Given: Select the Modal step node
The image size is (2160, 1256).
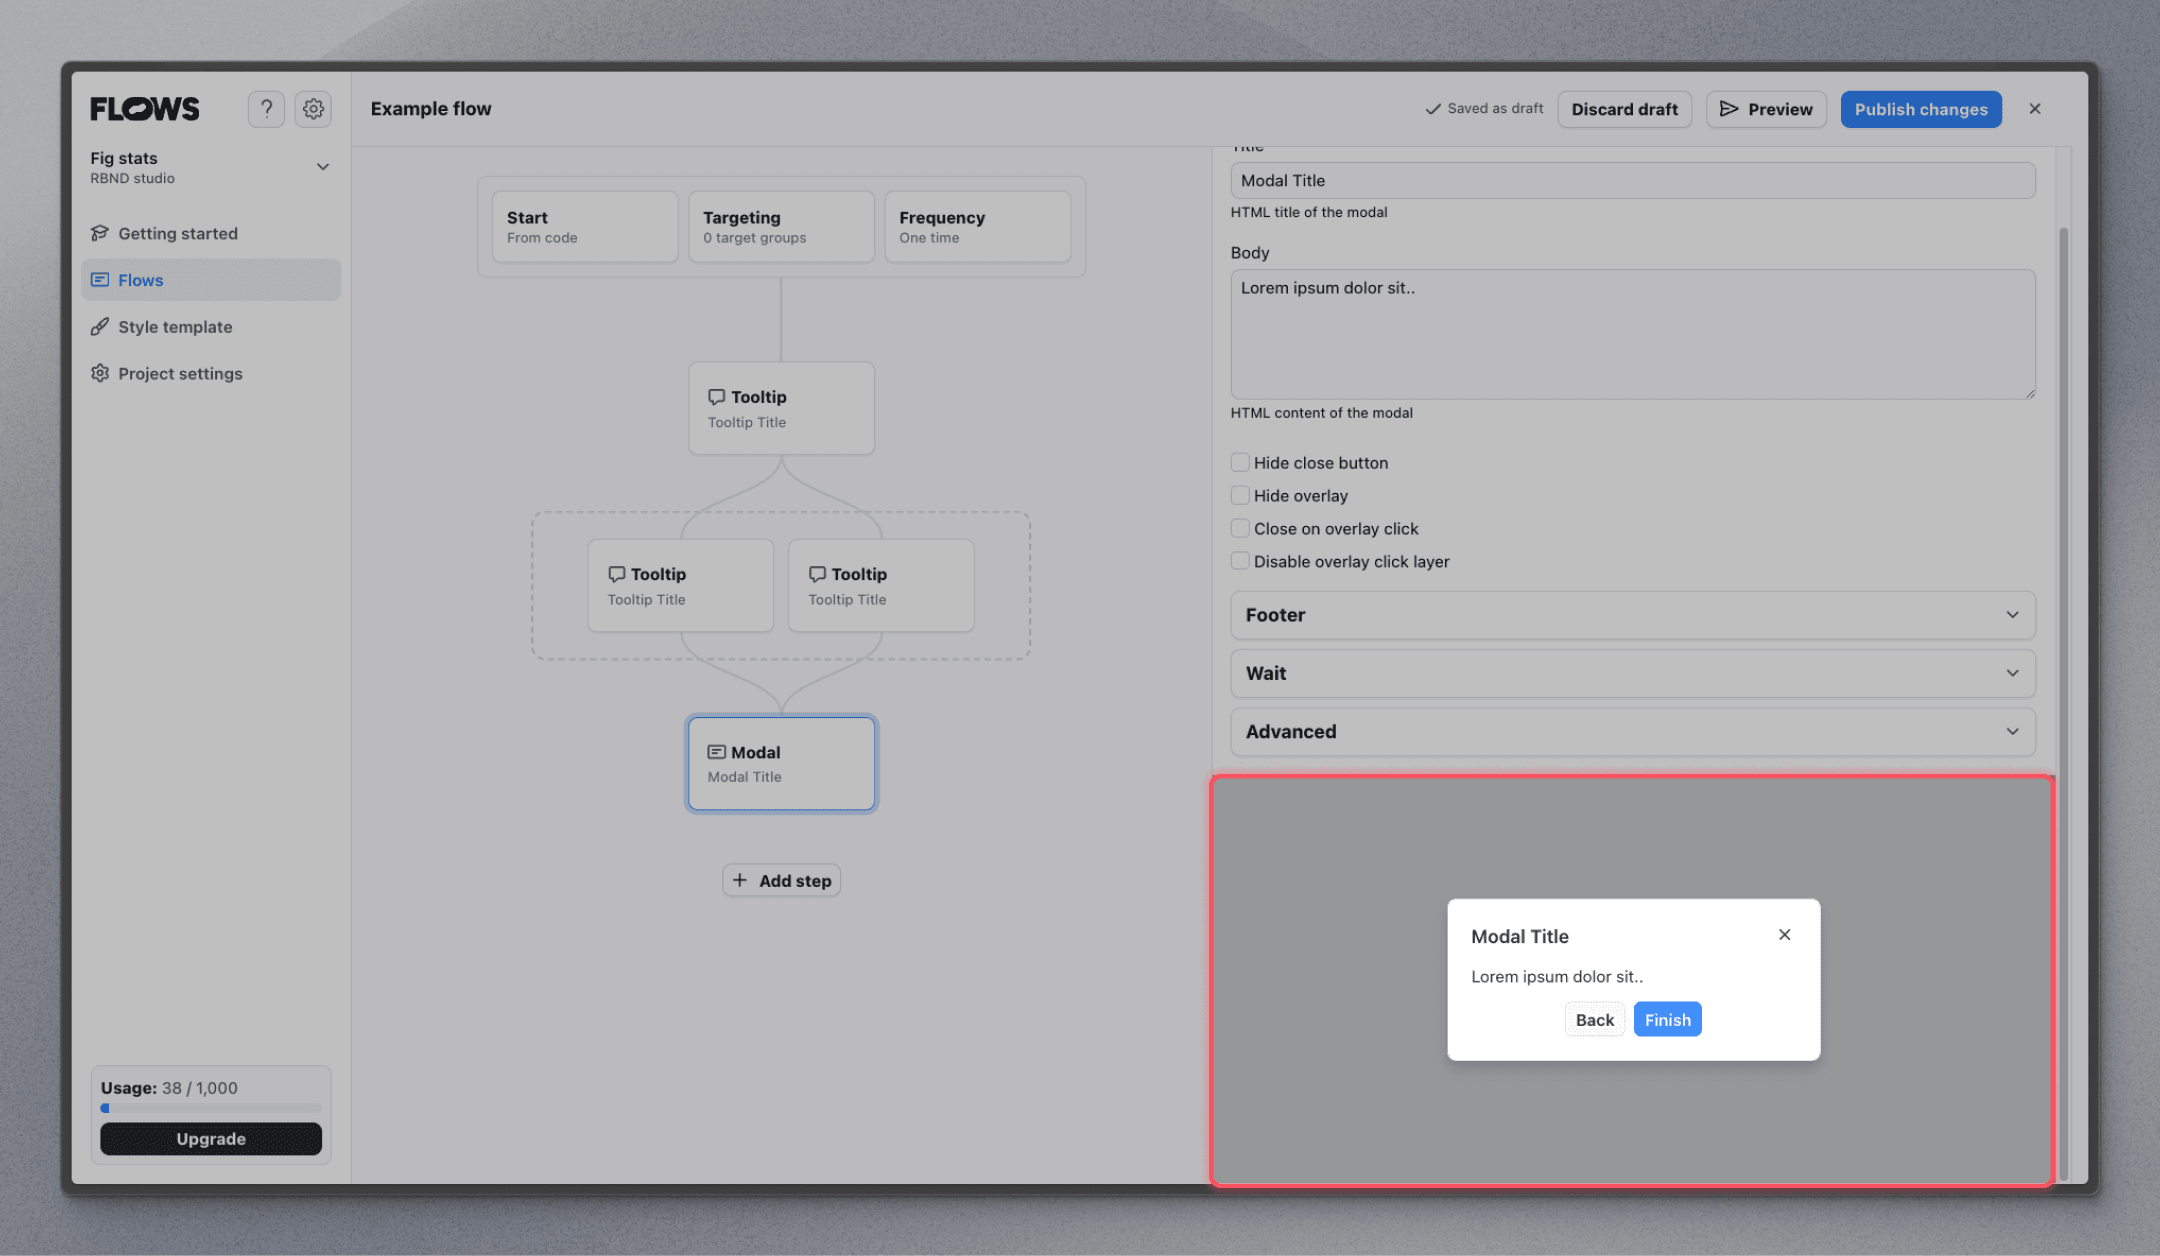Looking at the screenshot, I should [781, 763].
